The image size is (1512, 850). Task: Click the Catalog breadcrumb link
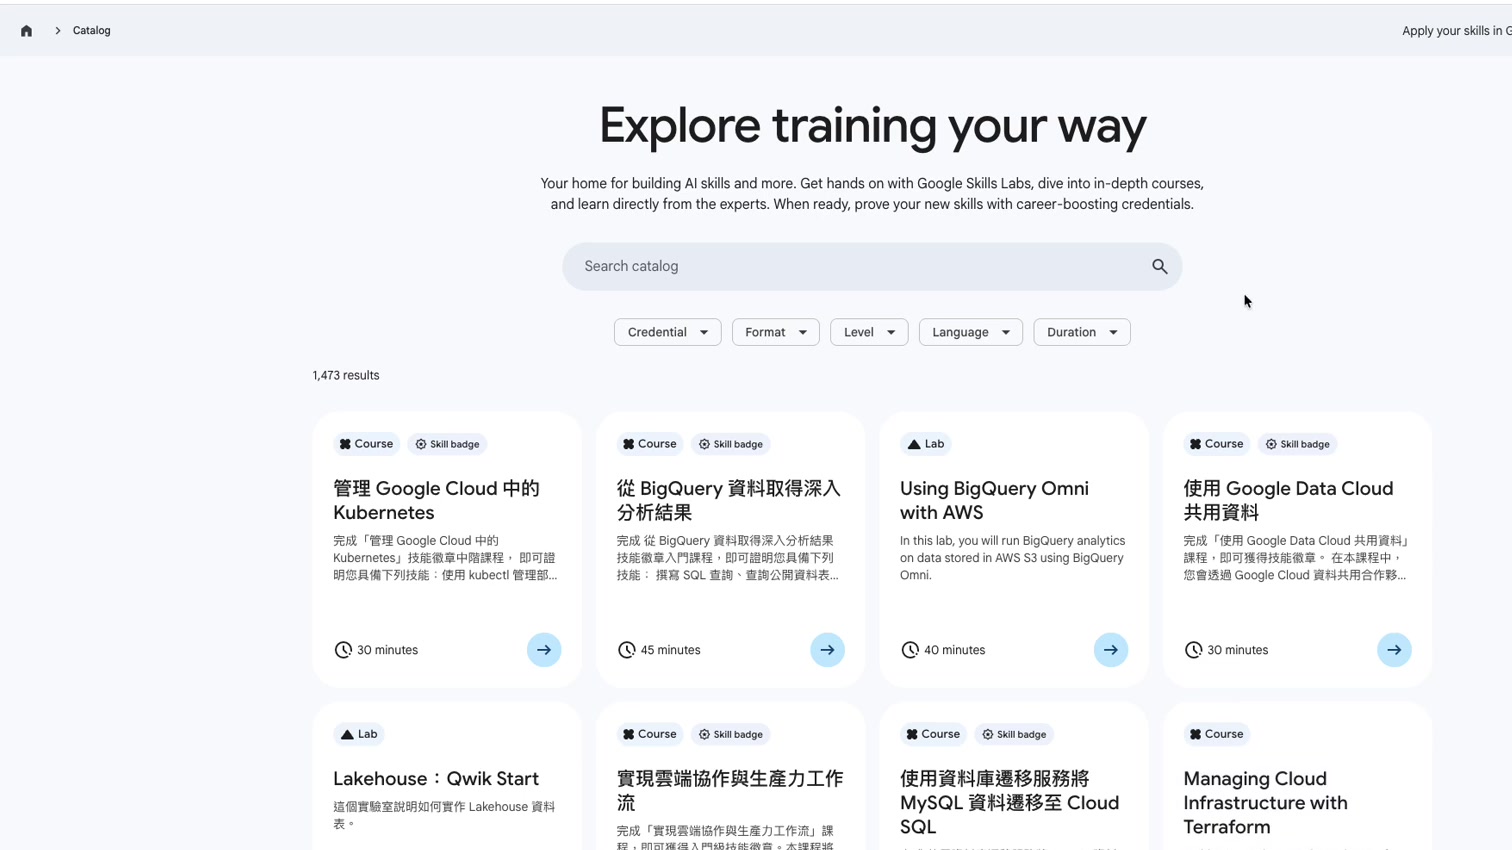click(x=92, y=31)
